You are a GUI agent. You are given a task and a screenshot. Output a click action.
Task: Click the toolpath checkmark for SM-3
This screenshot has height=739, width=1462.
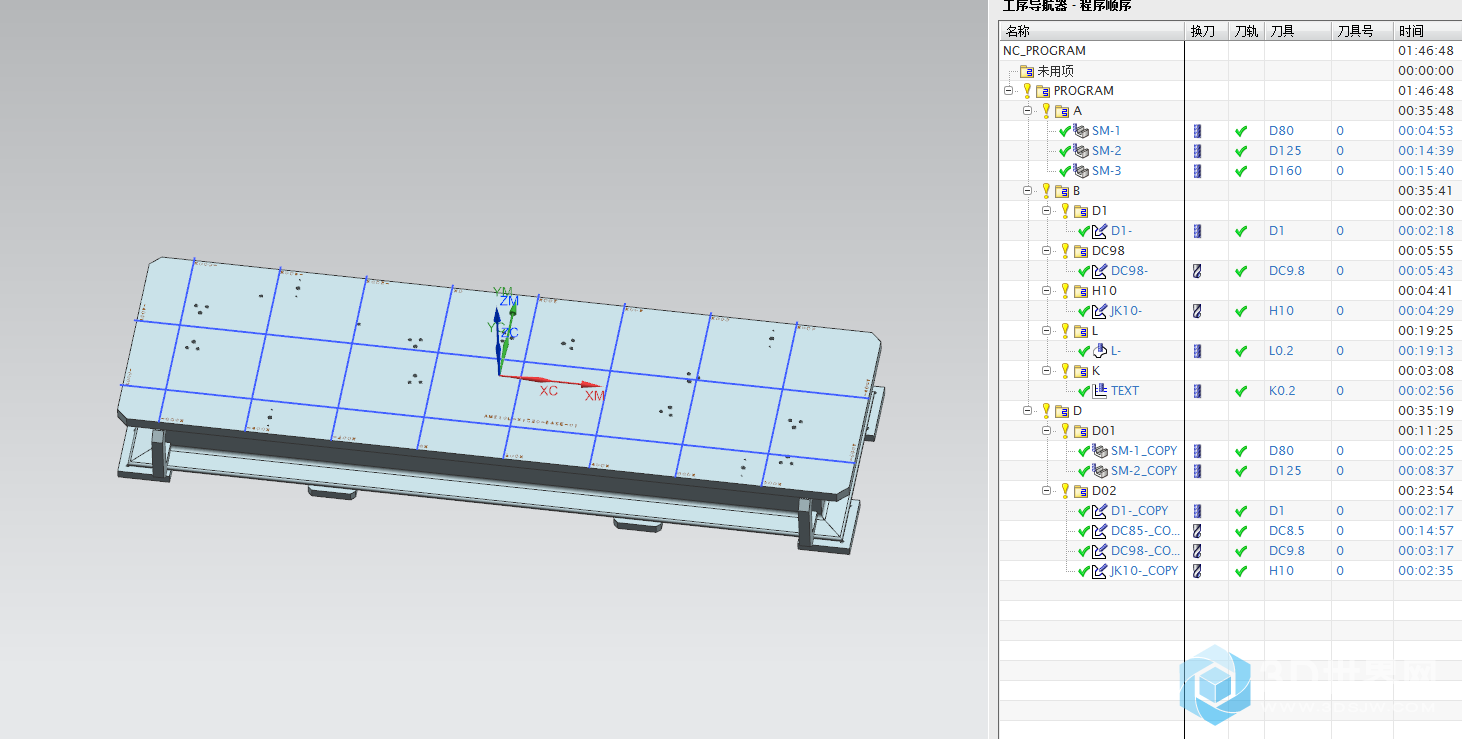[x=1241, y=171]
